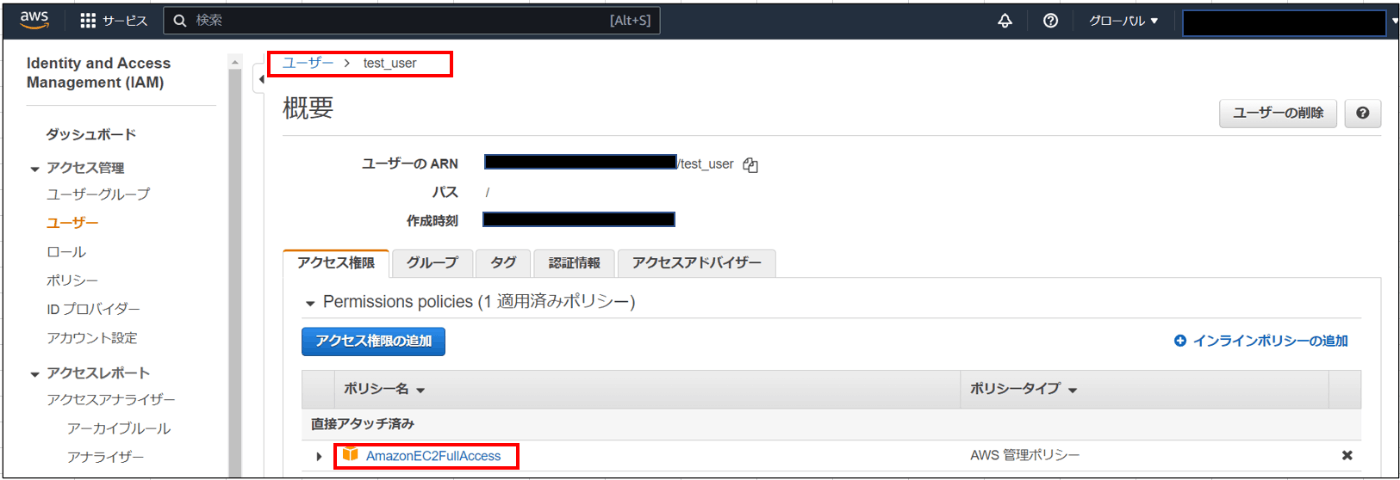This screenshot has height=480, width=1400.
Task: Click the 概要 heading
Action: tap(308, 109)
